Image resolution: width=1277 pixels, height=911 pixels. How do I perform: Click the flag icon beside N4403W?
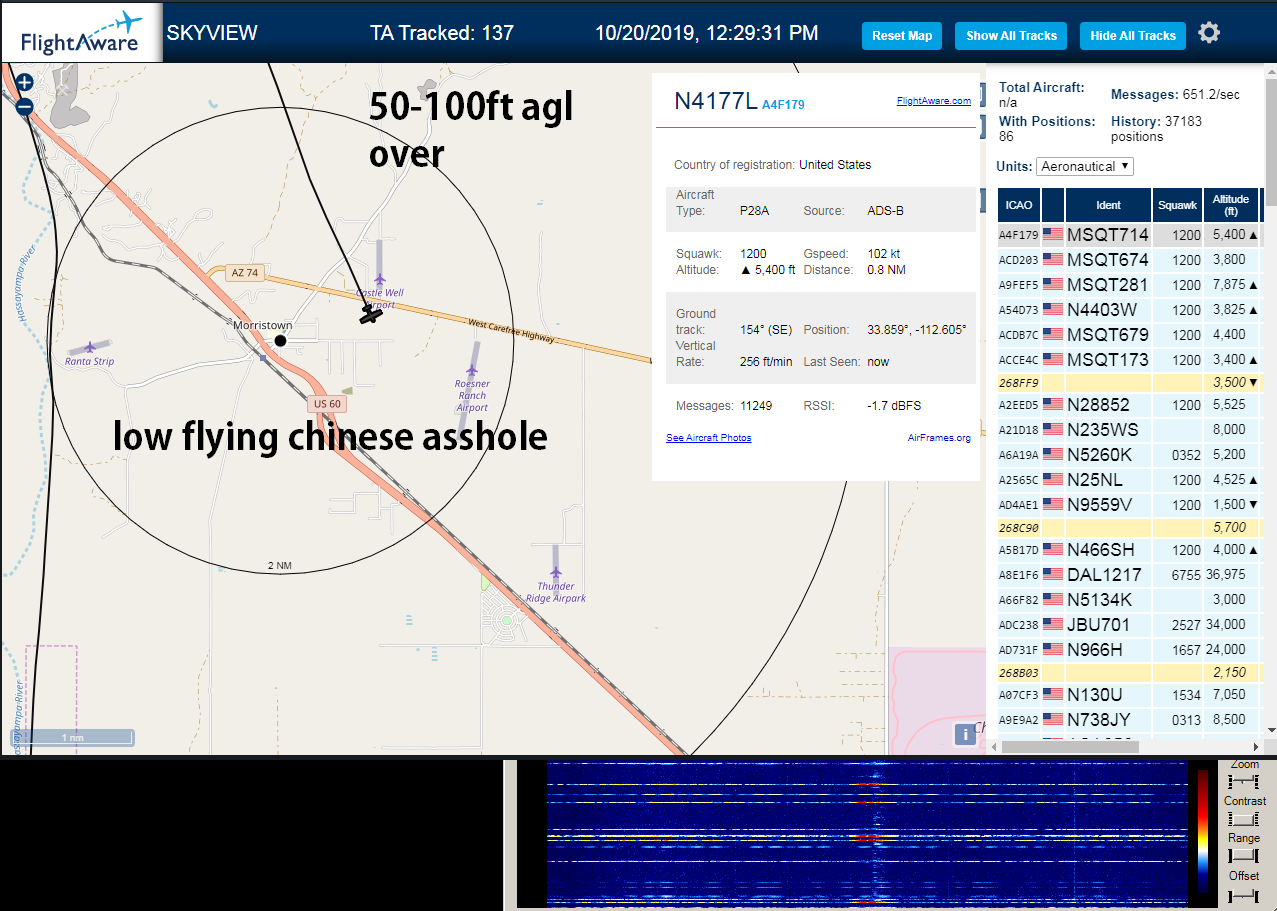point(1053,310)
